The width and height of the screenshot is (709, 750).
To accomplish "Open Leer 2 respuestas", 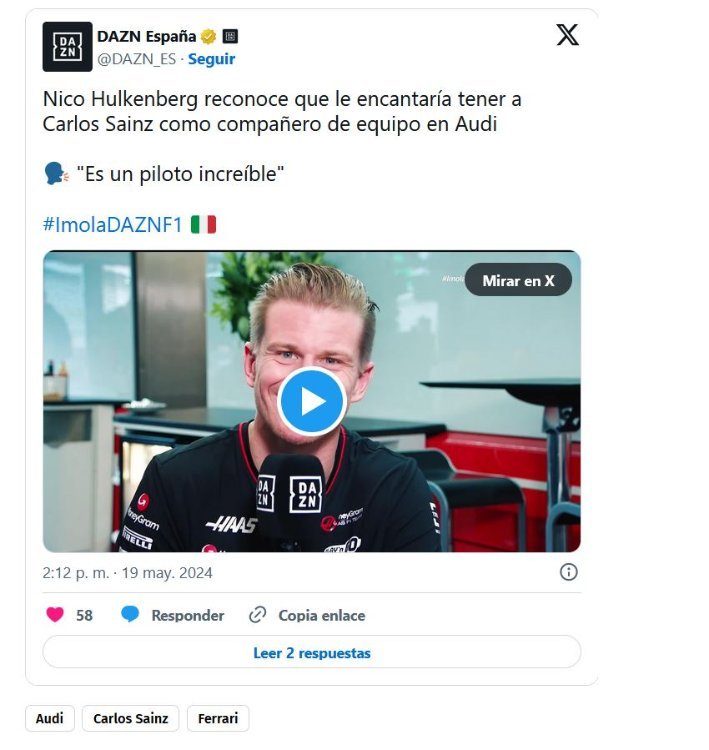I will point(312,652).
